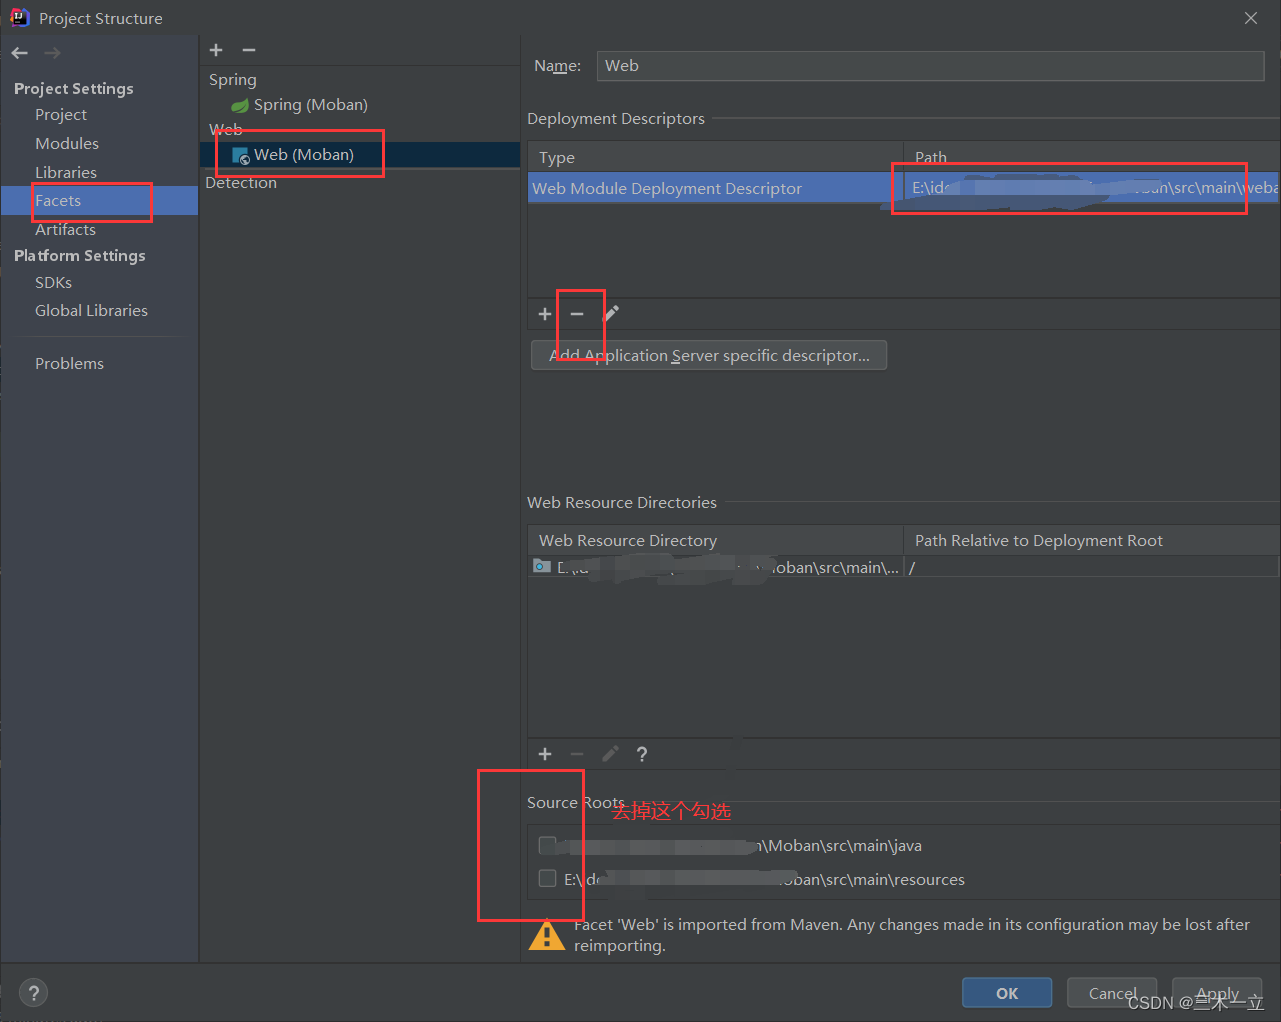Add a web resource directory

[545, 754]
